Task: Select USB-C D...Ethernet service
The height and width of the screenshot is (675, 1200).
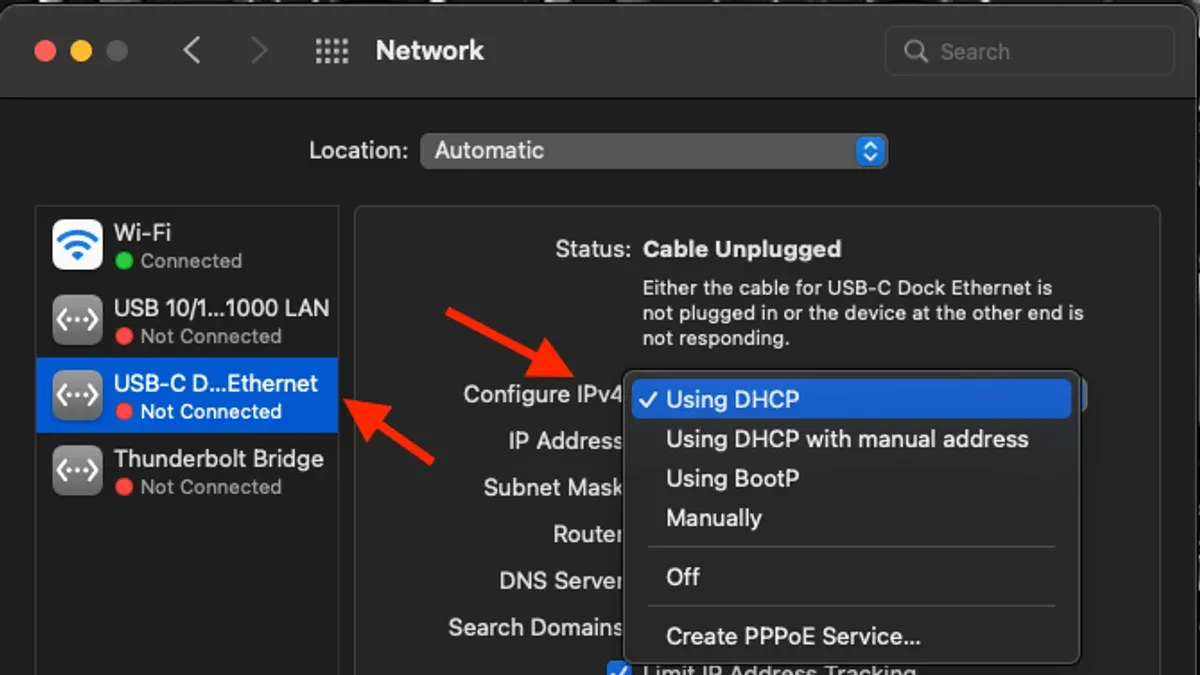Action: click(187, 395)
